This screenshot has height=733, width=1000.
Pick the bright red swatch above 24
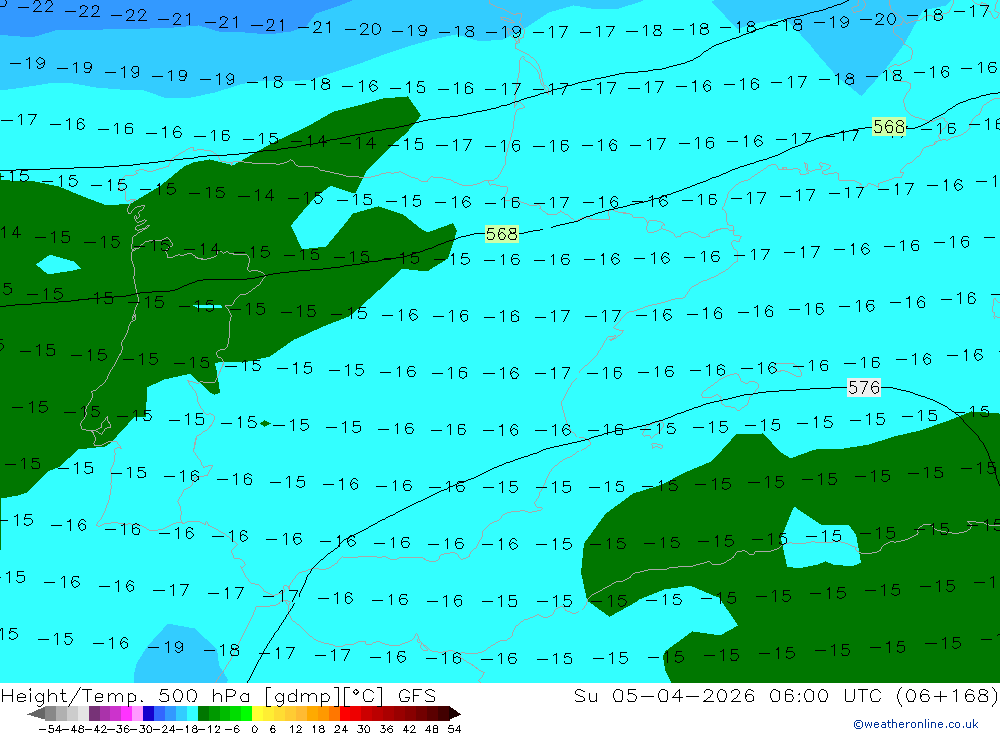(345, 713)
